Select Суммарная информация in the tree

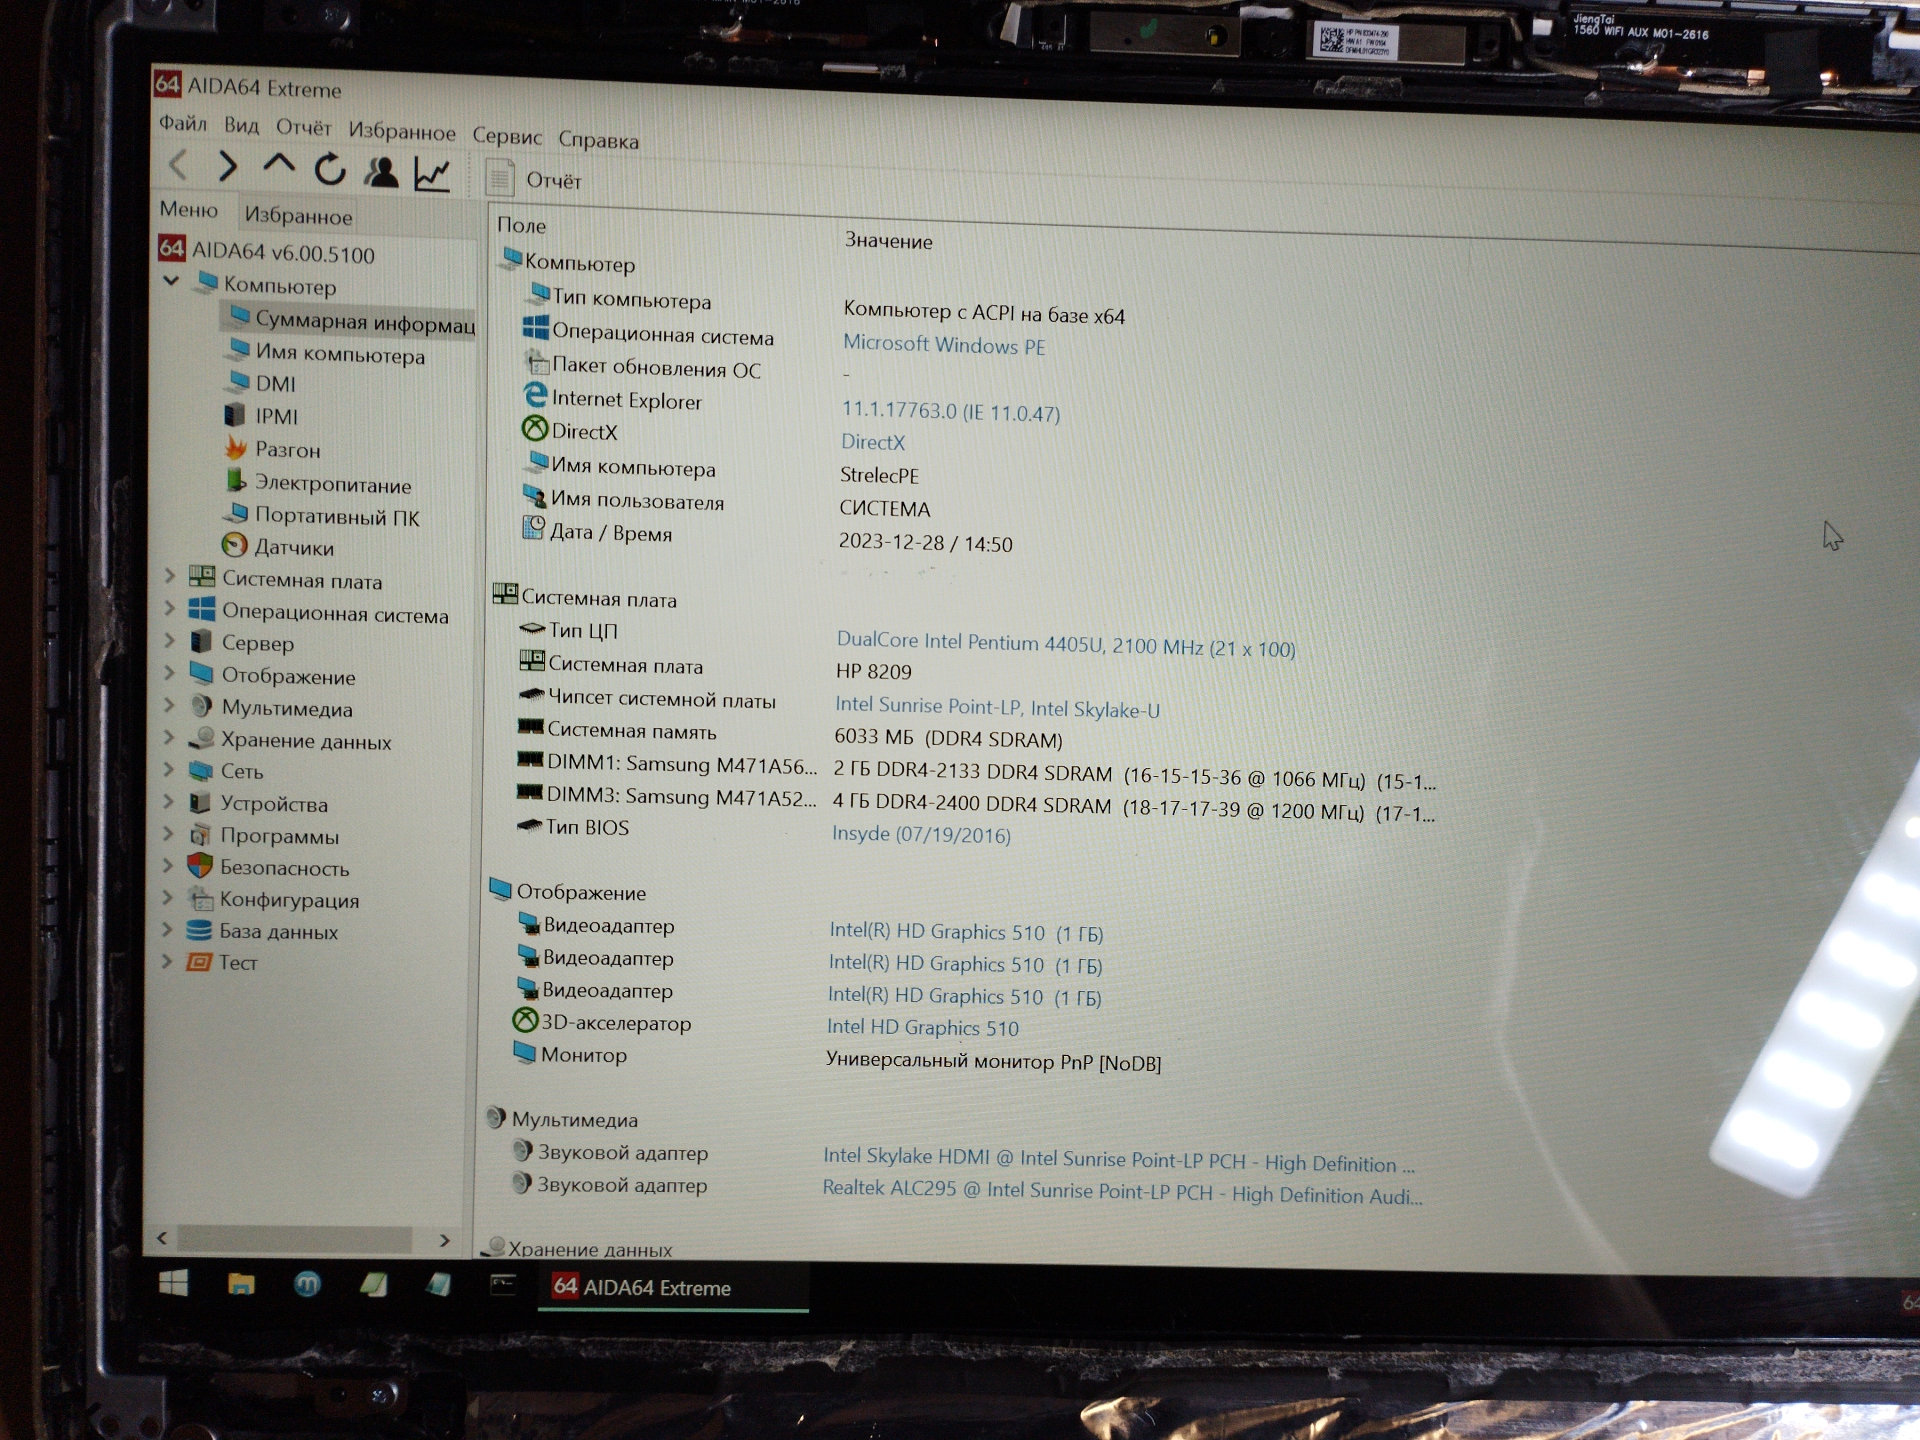[348, 321]
